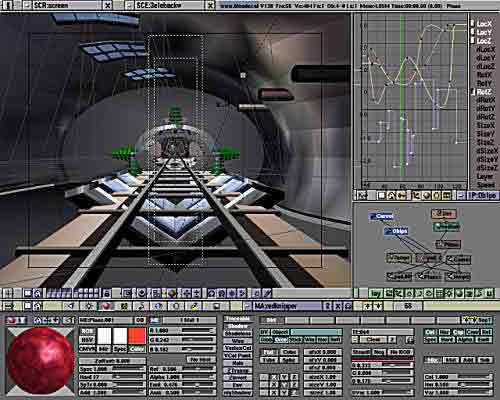Click the view buttons camera icon in header
The width and height of the screenshot is (500, 400).
(70, 306)
